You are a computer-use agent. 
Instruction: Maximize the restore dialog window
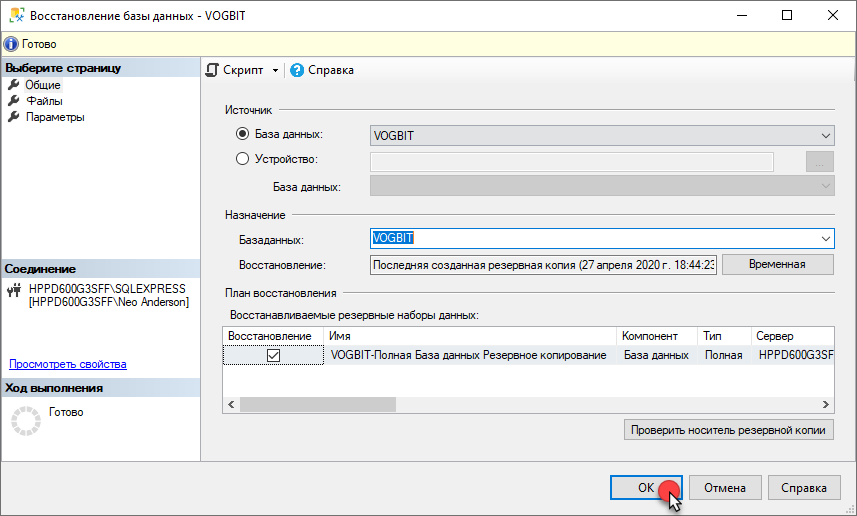pyautogui.click(x=787, y=15)
